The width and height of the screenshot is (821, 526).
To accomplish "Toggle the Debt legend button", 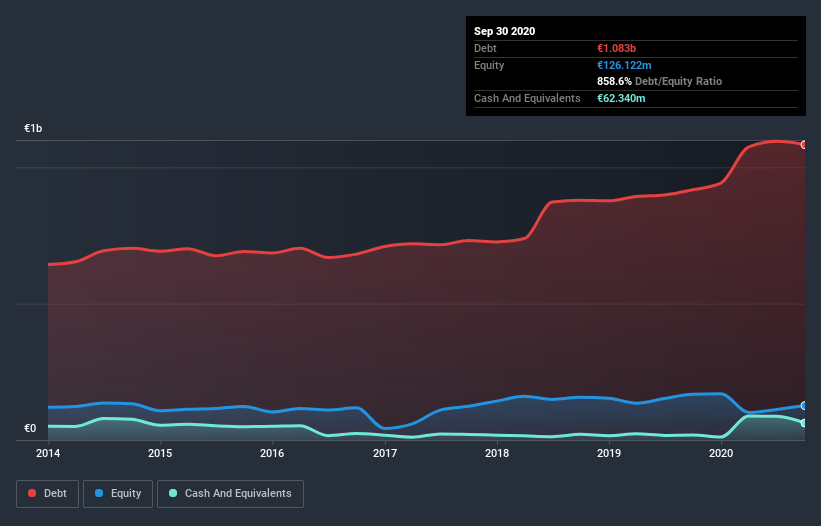I will (48, 494).
